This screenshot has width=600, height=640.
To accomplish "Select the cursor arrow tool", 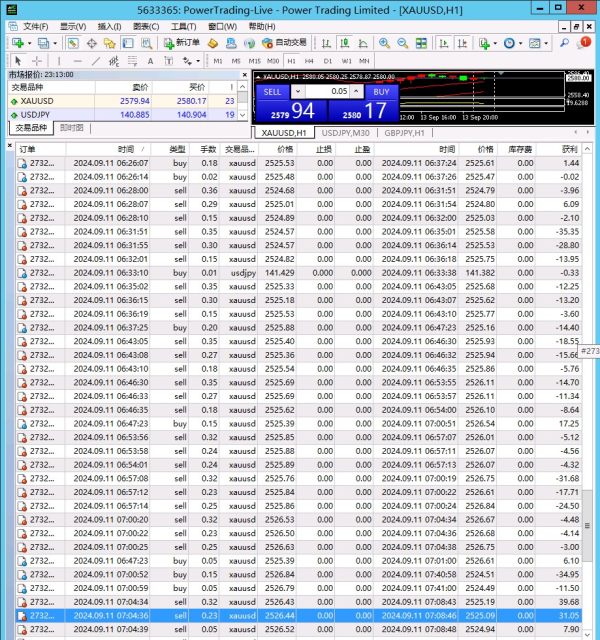I will (x=18, y=61).
